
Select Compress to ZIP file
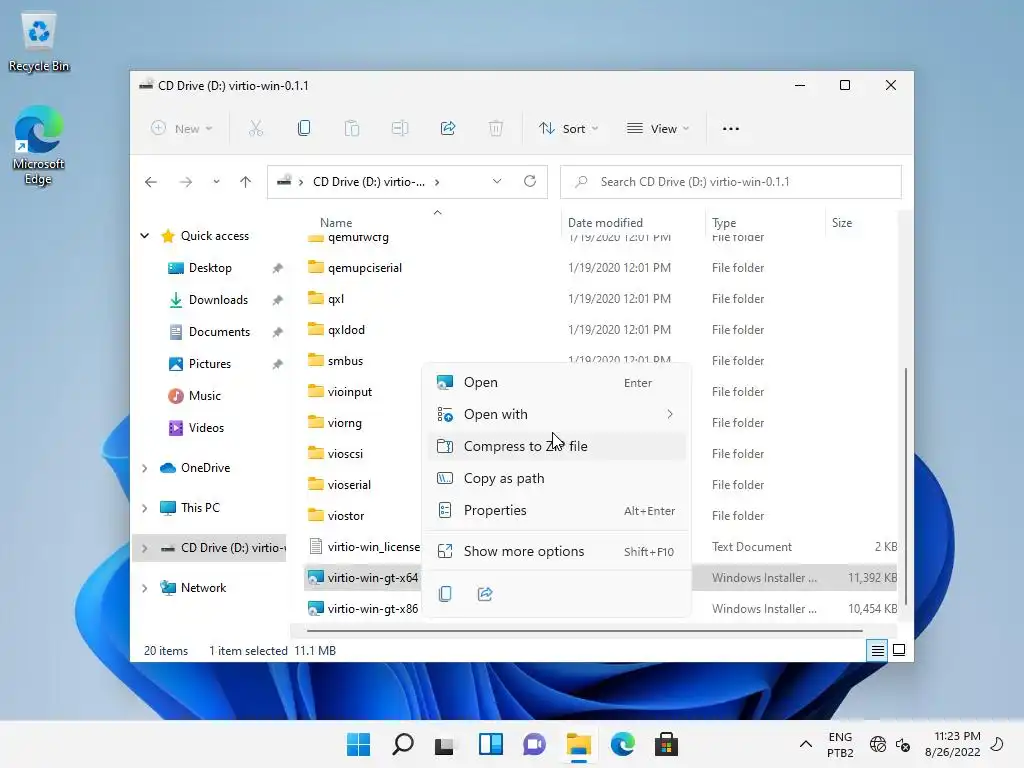(x=556, y=447)
